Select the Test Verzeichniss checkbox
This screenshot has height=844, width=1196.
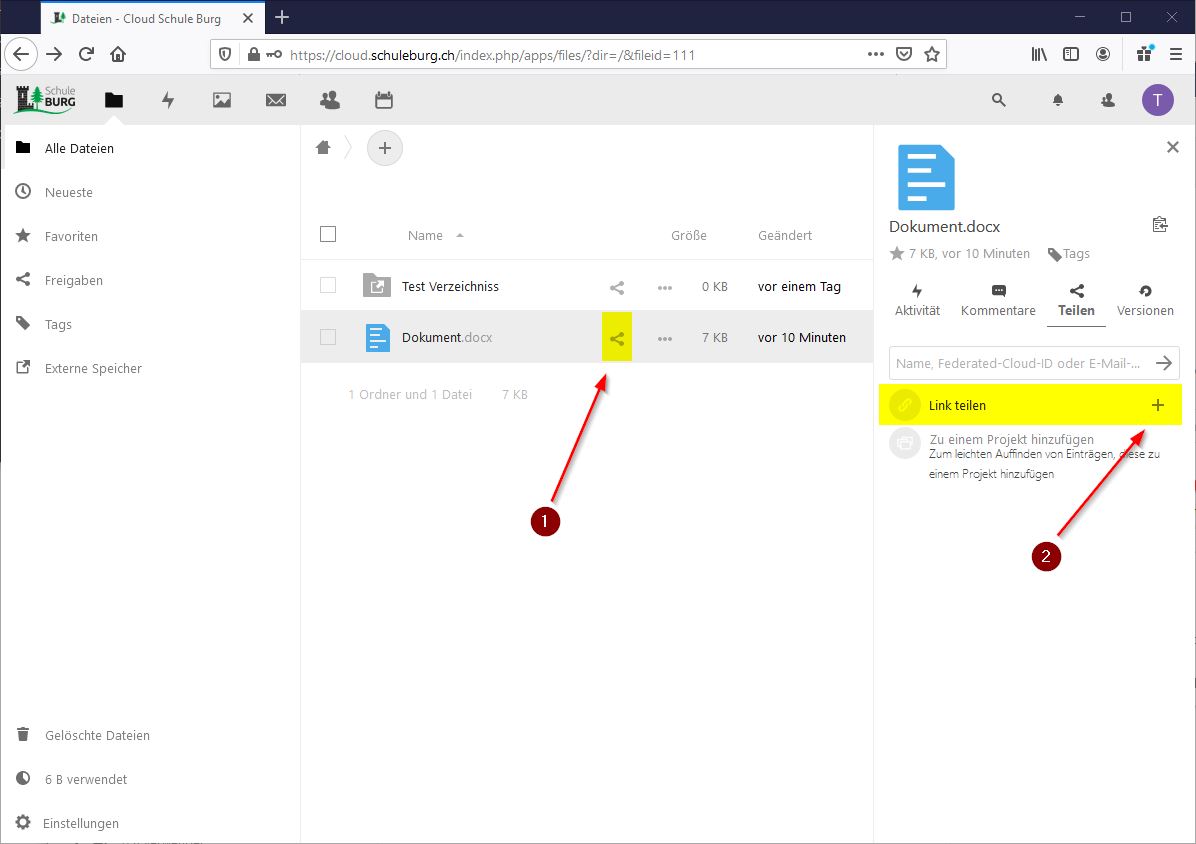click(x=328, y=286)
